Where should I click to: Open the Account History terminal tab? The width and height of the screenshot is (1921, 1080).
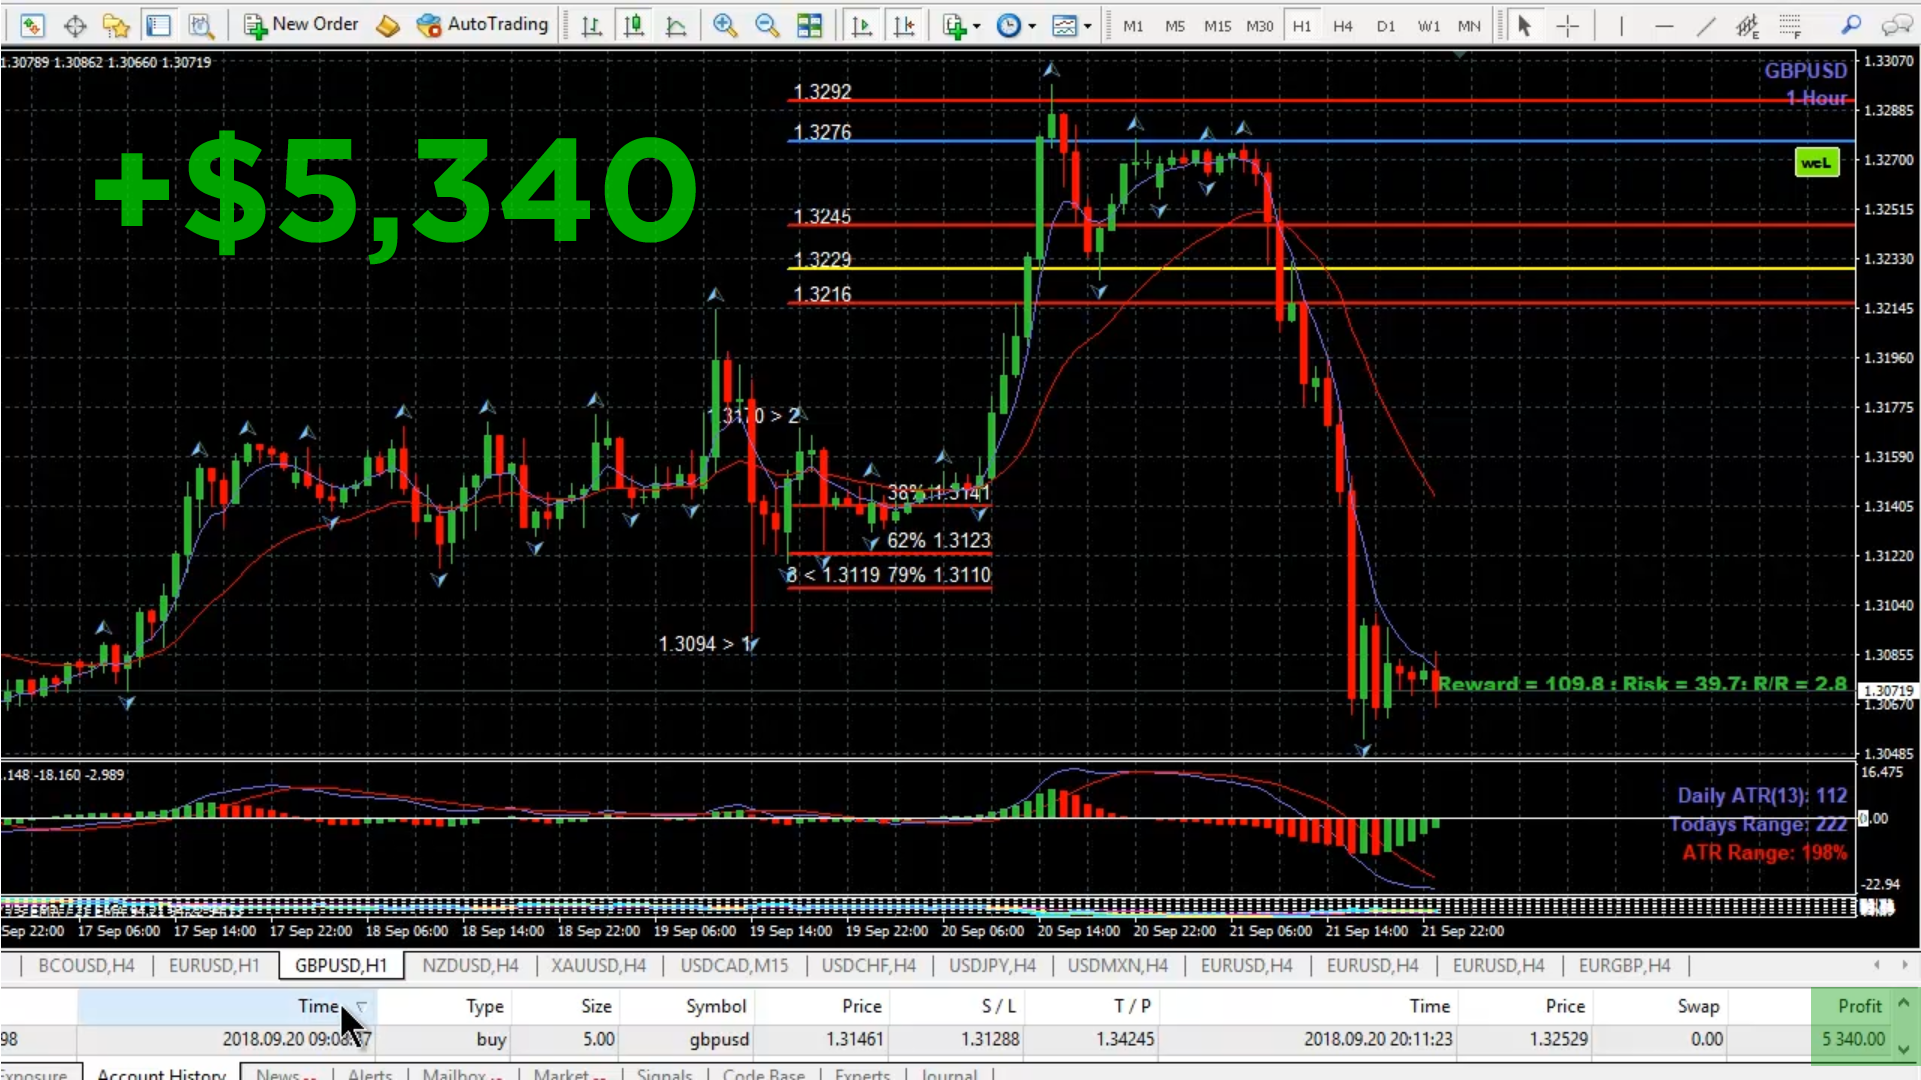click(161, 1073)
